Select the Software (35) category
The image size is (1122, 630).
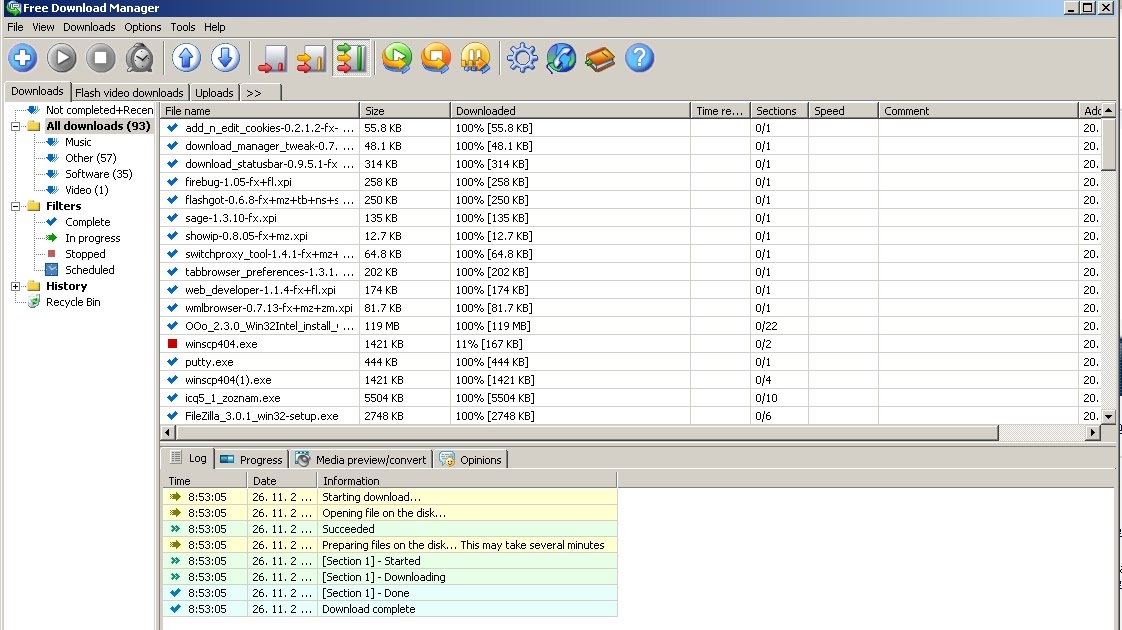(99, 174)
